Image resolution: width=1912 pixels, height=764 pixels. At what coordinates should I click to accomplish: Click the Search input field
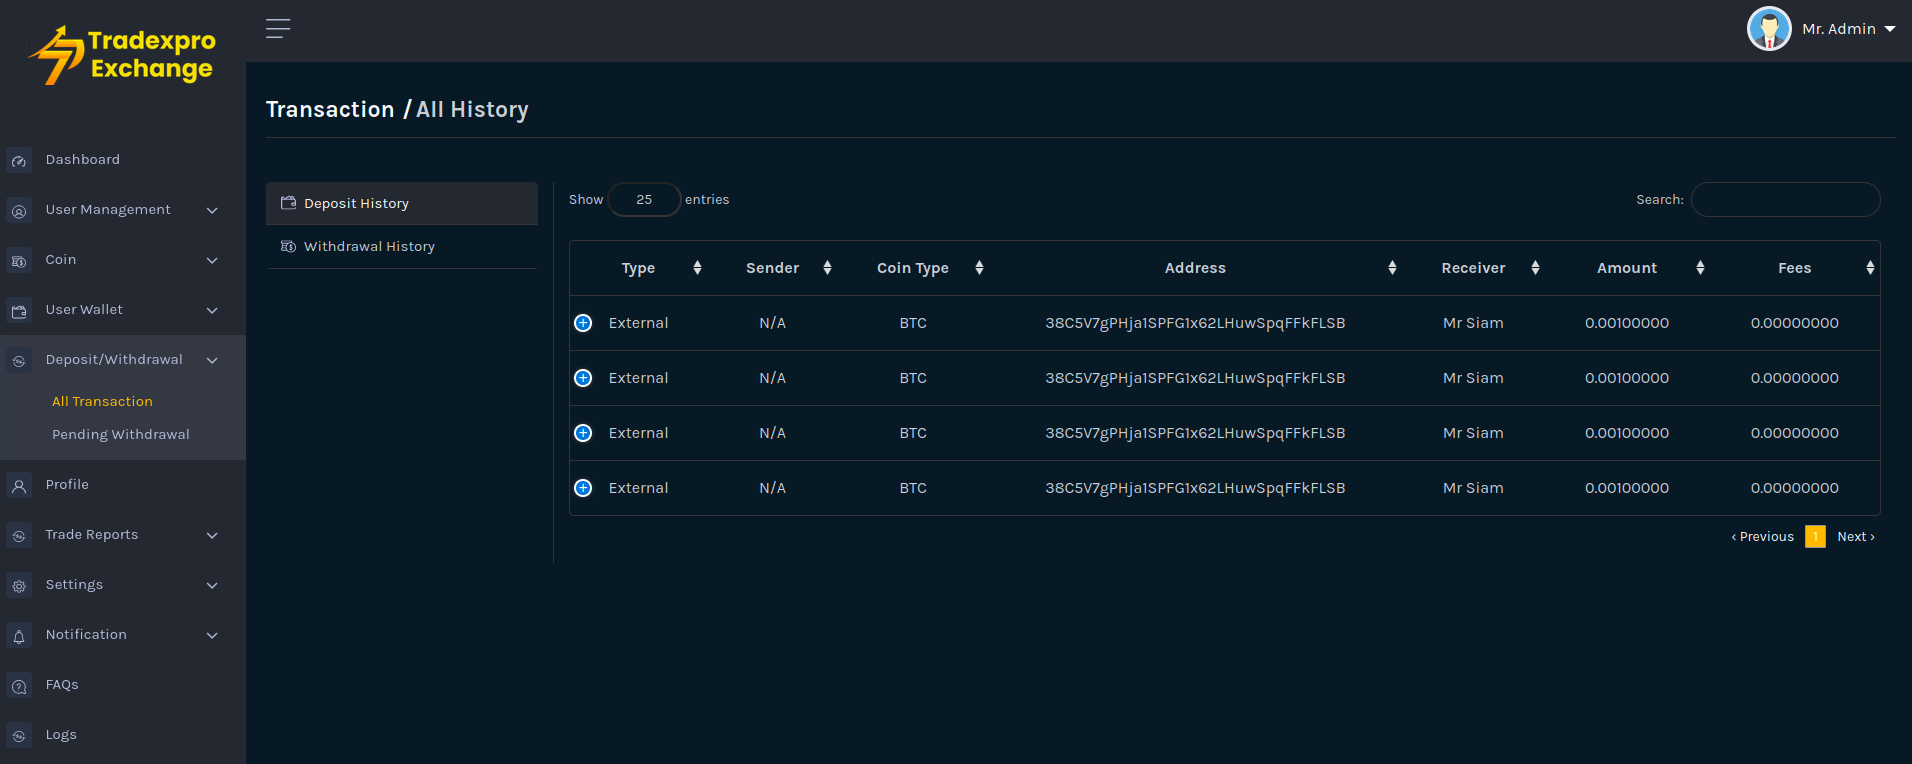click(1785, 200)
